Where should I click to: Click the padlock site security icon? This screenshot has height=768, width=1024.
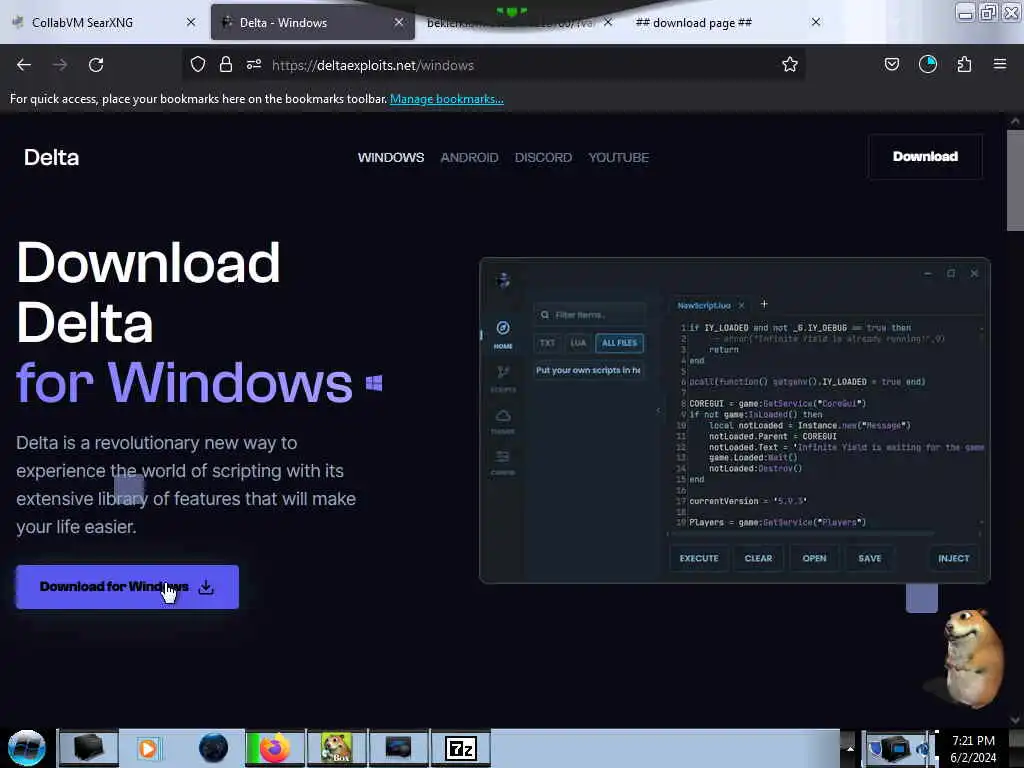point(226,65)
